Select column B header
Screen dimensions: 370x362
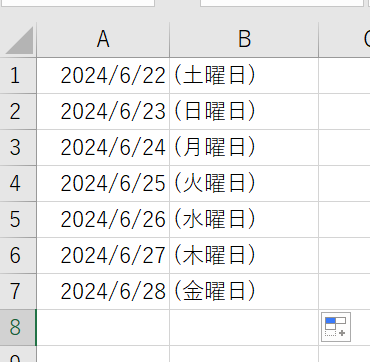(x=244, y=40)
